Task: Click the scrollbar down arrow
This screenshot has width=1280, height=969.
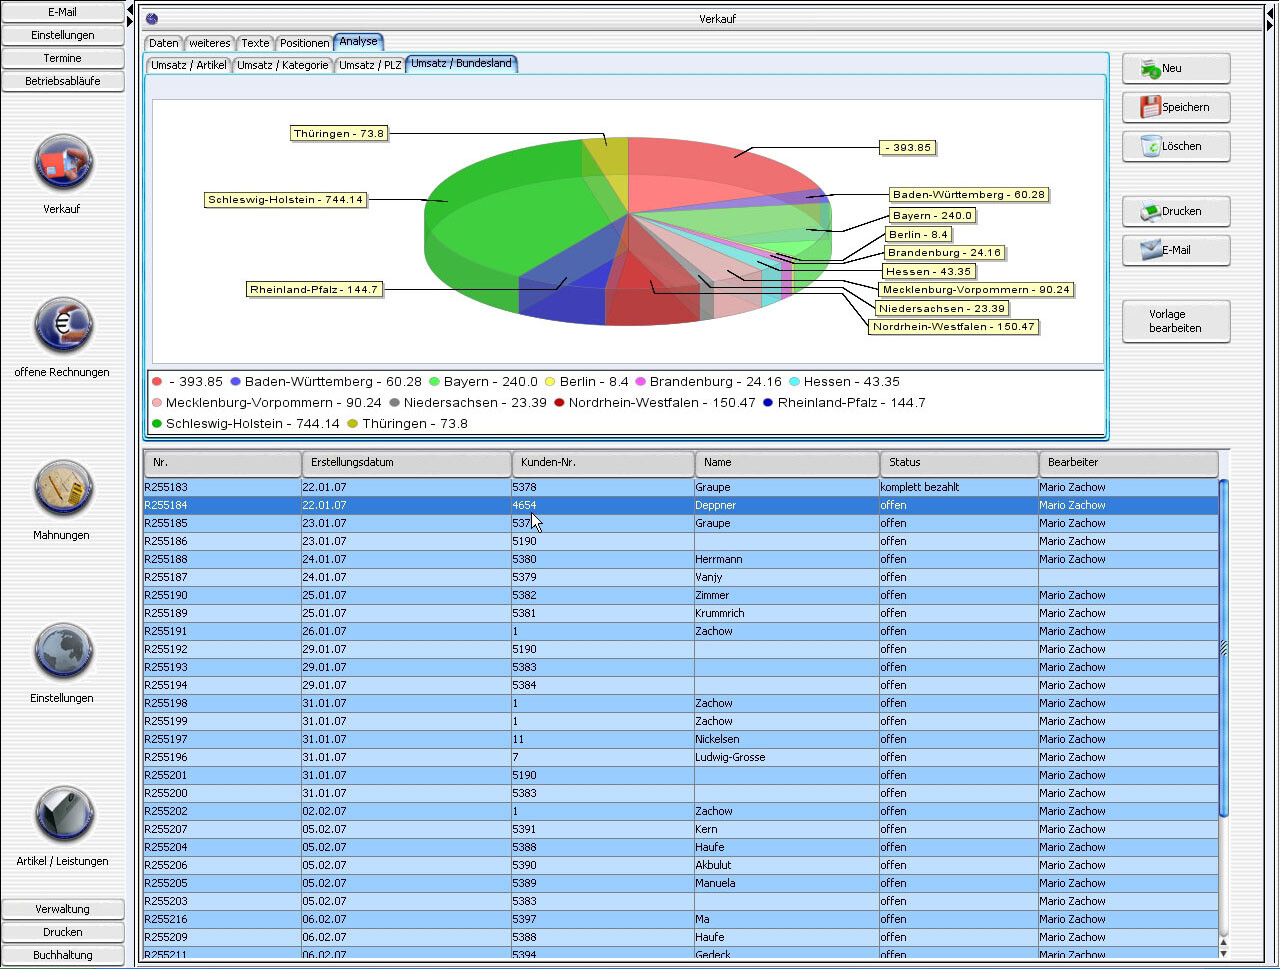Action: (1224, 953)
